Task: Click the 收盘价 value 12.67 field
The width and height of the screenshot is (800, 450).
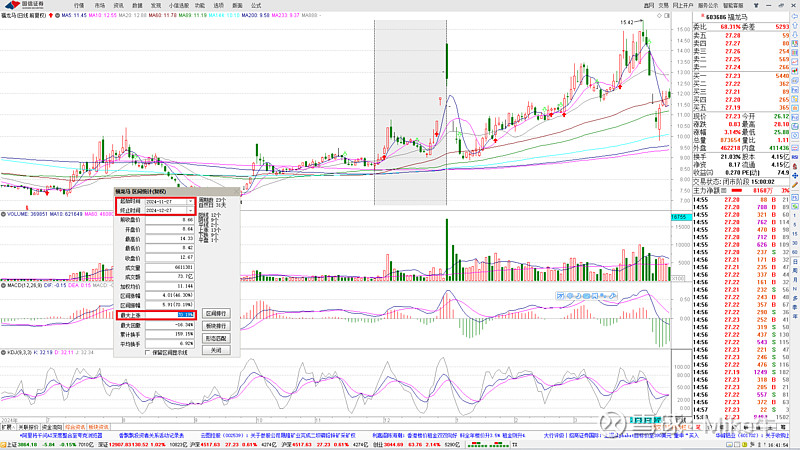Action: [x=169, y=258]
